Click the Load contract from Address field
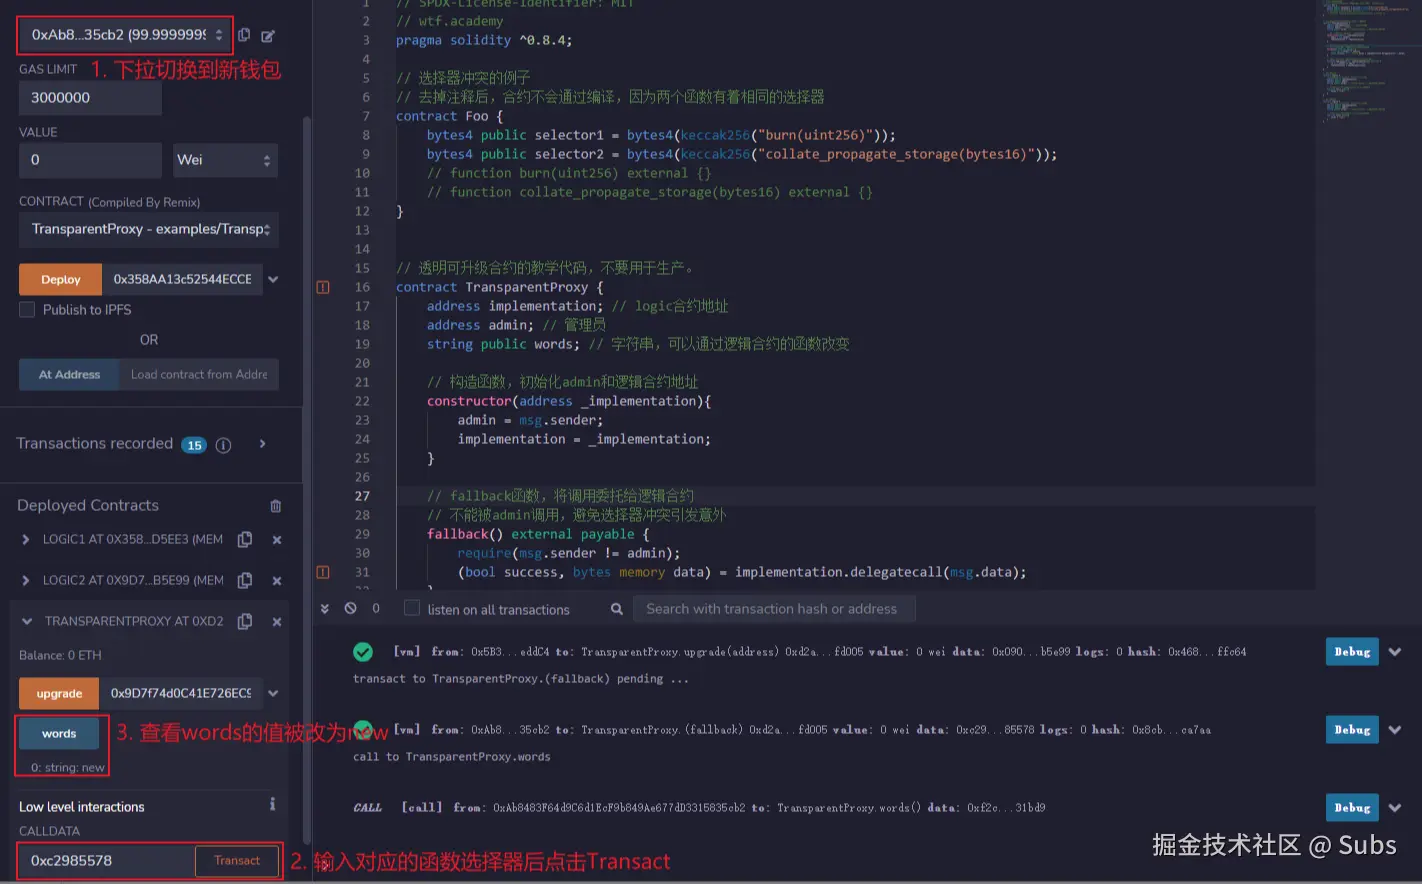The image size is (1422, 884). click(199, 375)
